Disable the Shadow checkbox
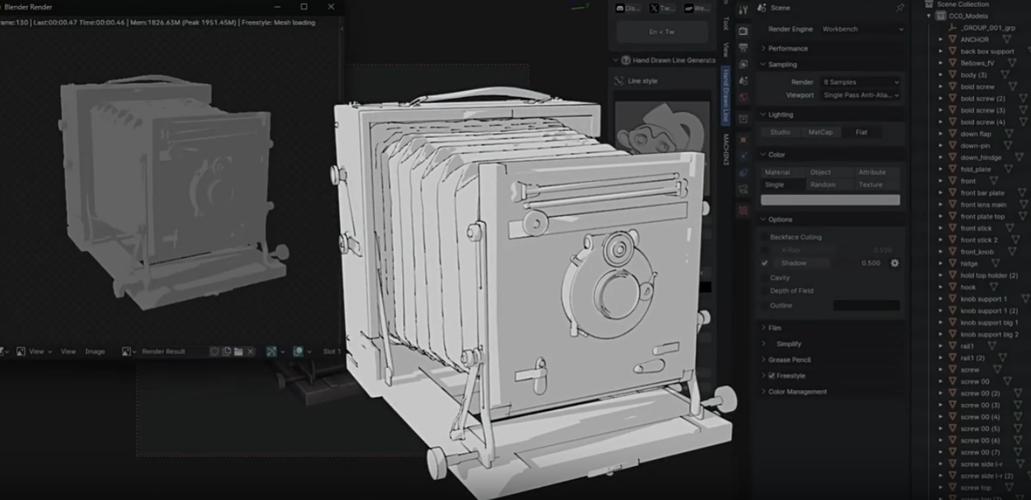 coord(764,263)
